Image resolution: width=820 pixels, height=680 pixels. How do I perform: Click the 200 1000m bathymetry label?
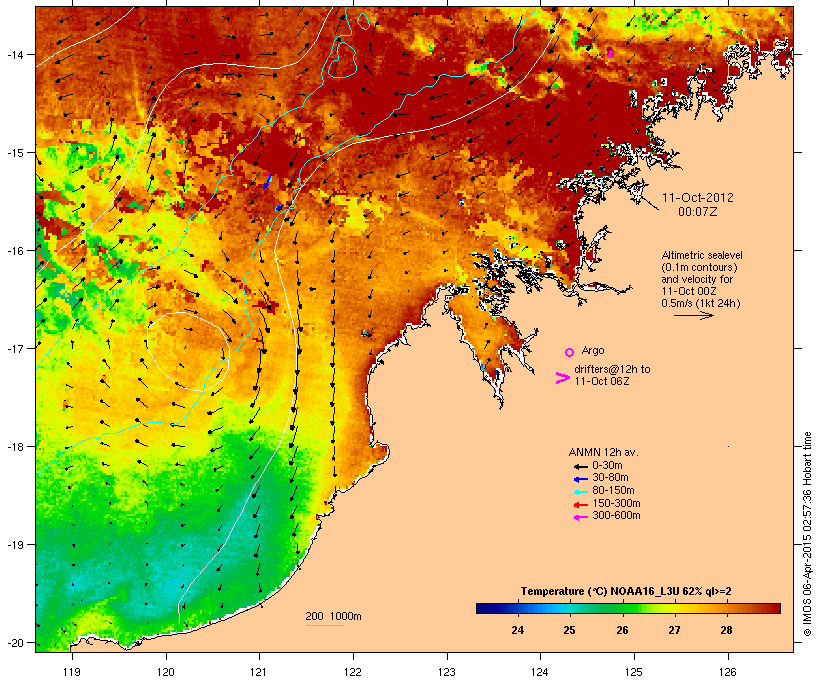click(333, 617)
